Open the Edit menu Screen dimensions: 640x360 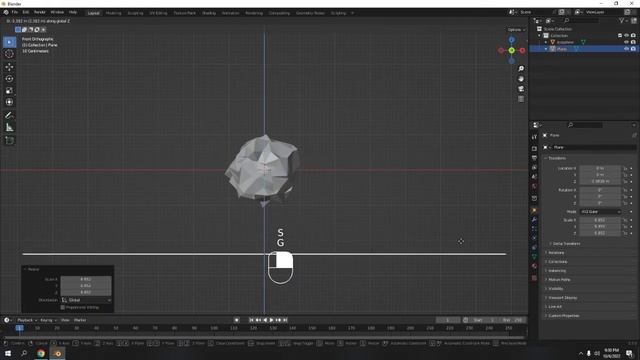pyautogui.click(x=26, y=13)
